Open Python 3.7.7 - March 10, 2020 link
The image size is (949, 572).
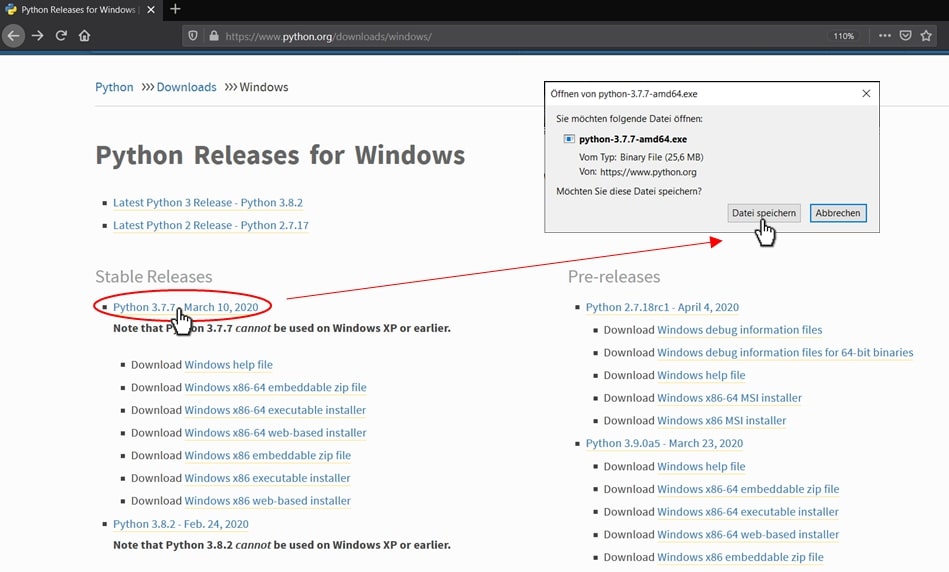pos(186,307)
